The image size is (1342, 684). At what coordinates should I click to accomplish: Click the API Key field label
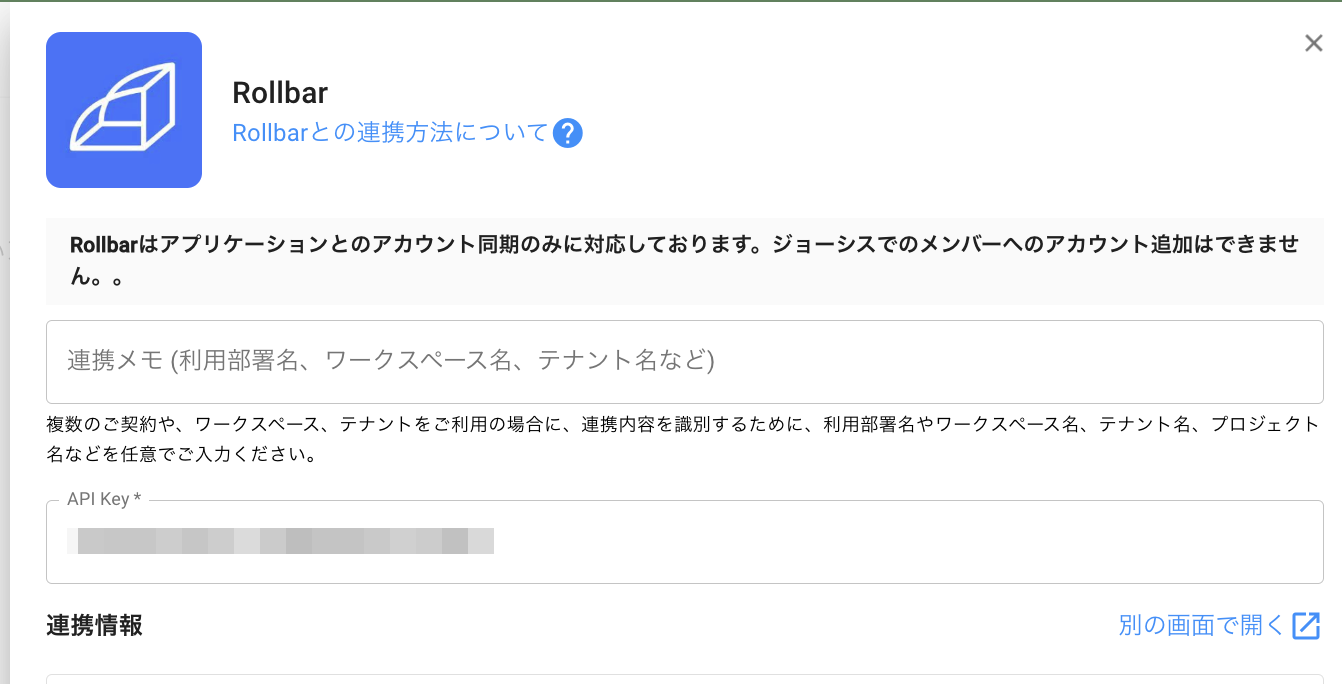(x=103, y=499)
